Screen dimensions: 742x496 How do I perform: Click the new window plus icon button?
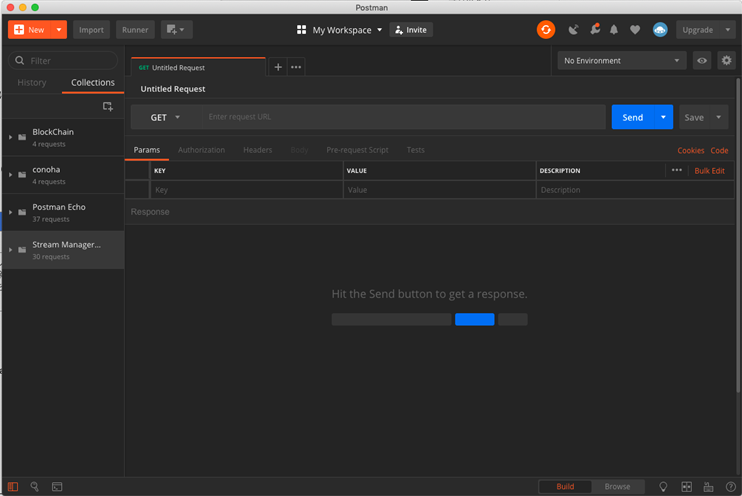pos(176,30)
